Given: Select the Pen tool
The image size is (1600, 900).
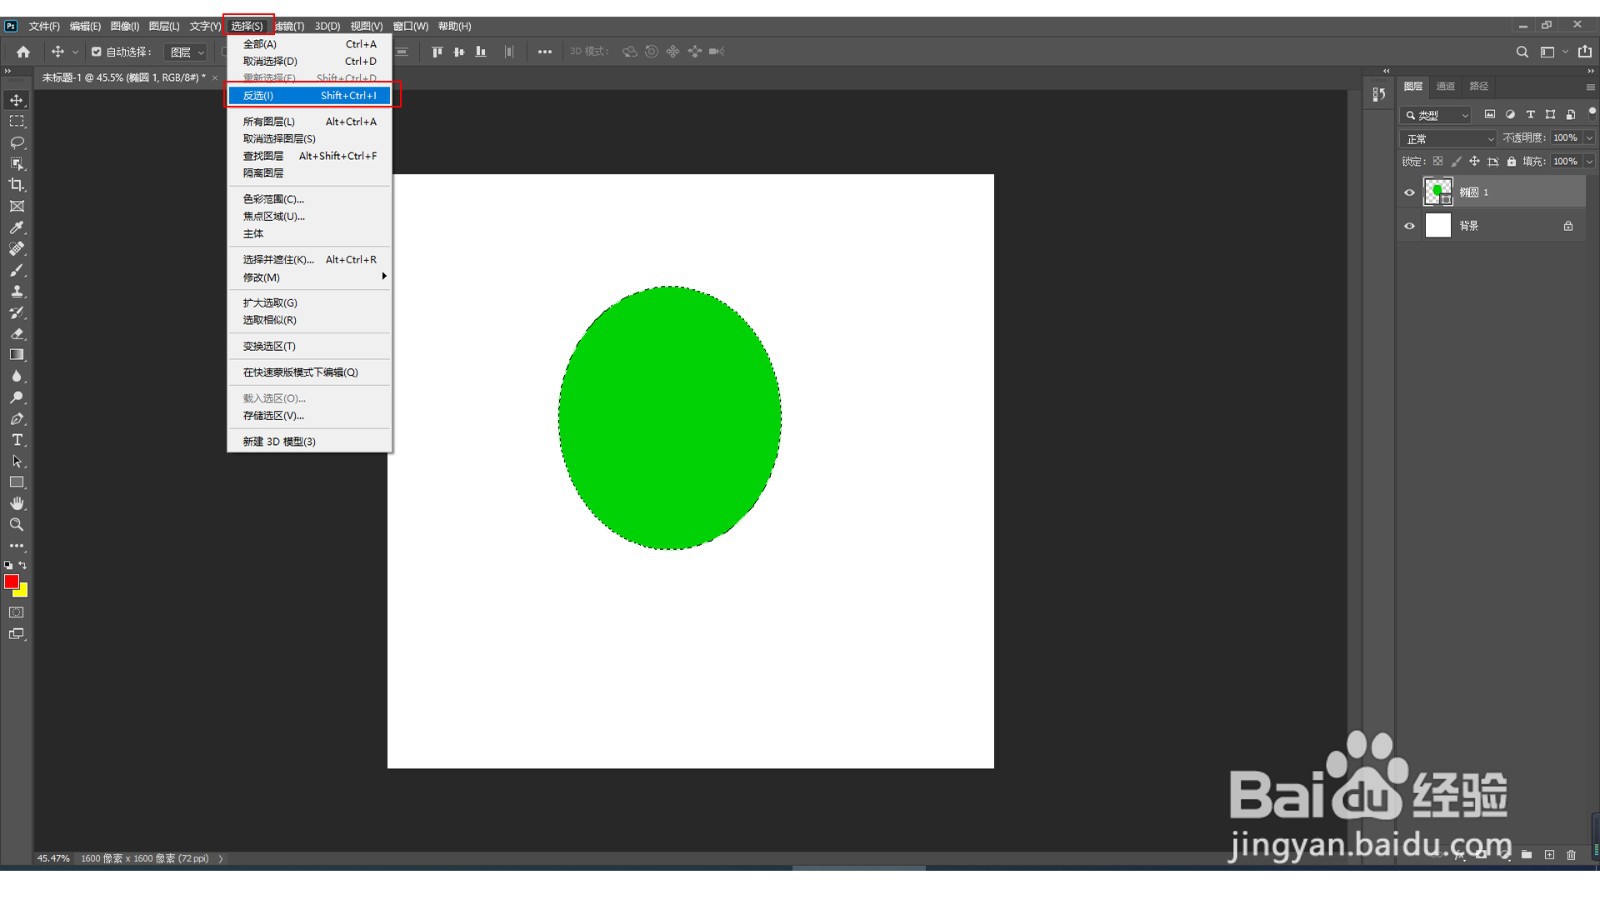Looking at the screenshot, I should tap(17, 418).
